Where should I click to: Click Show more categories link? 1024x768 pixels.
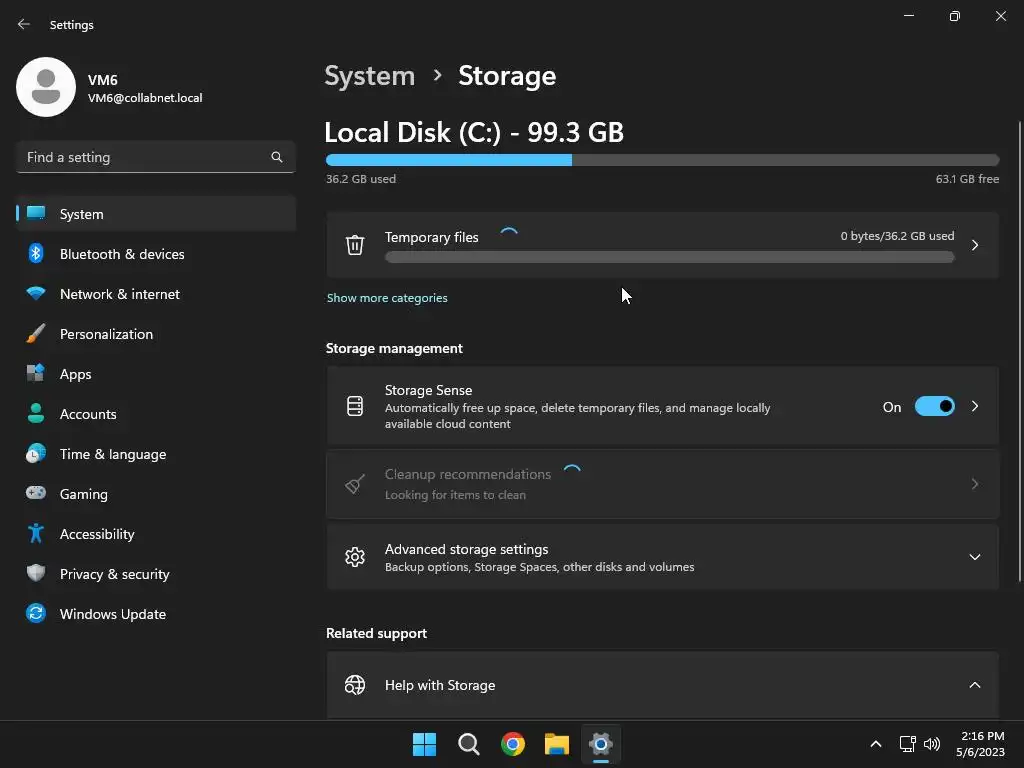click(x=387, y=298)
